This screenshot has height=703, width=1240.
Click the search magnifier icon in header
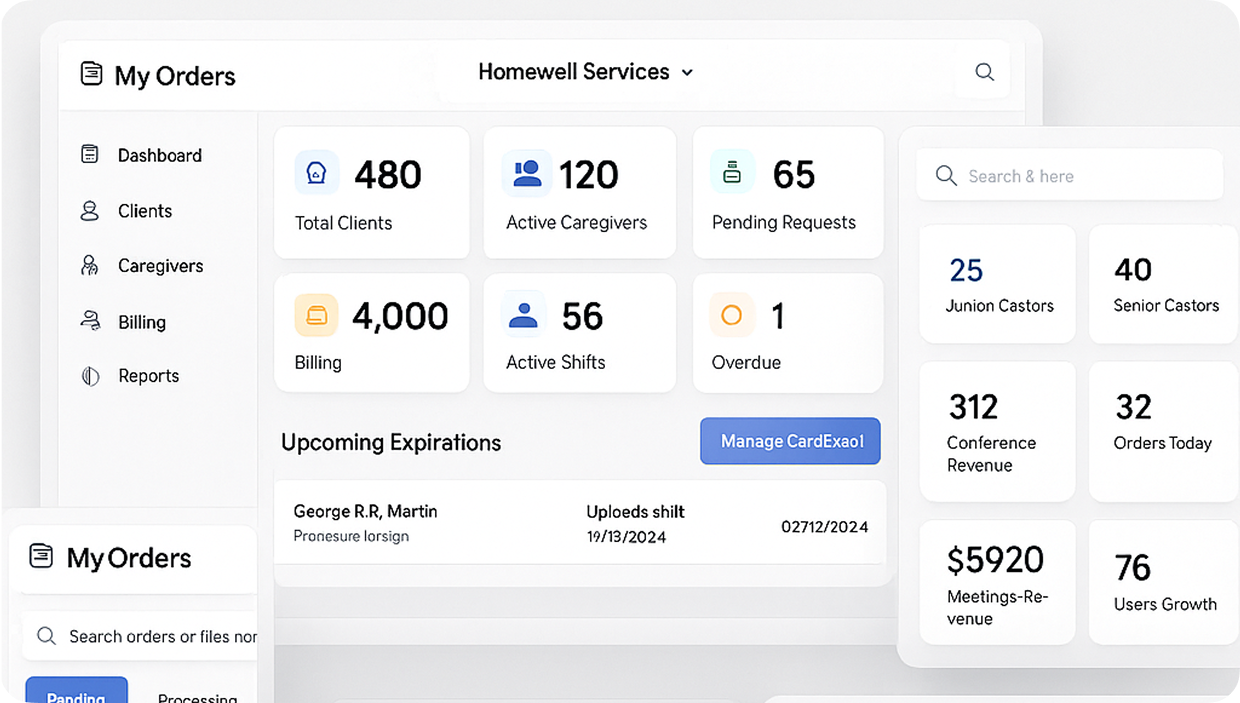[984, 72]
